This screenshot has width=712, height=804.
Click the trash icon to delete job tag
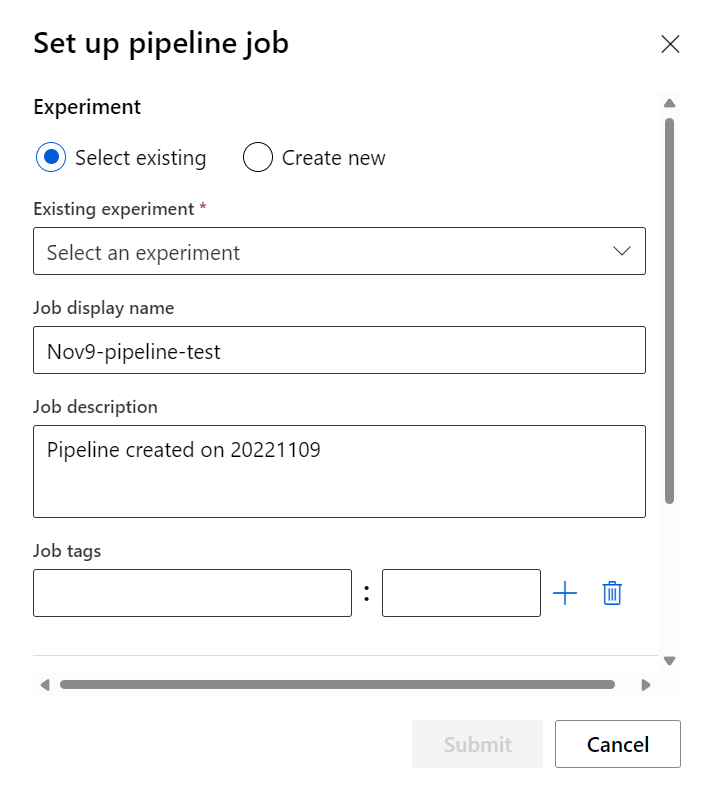point(612,593)
